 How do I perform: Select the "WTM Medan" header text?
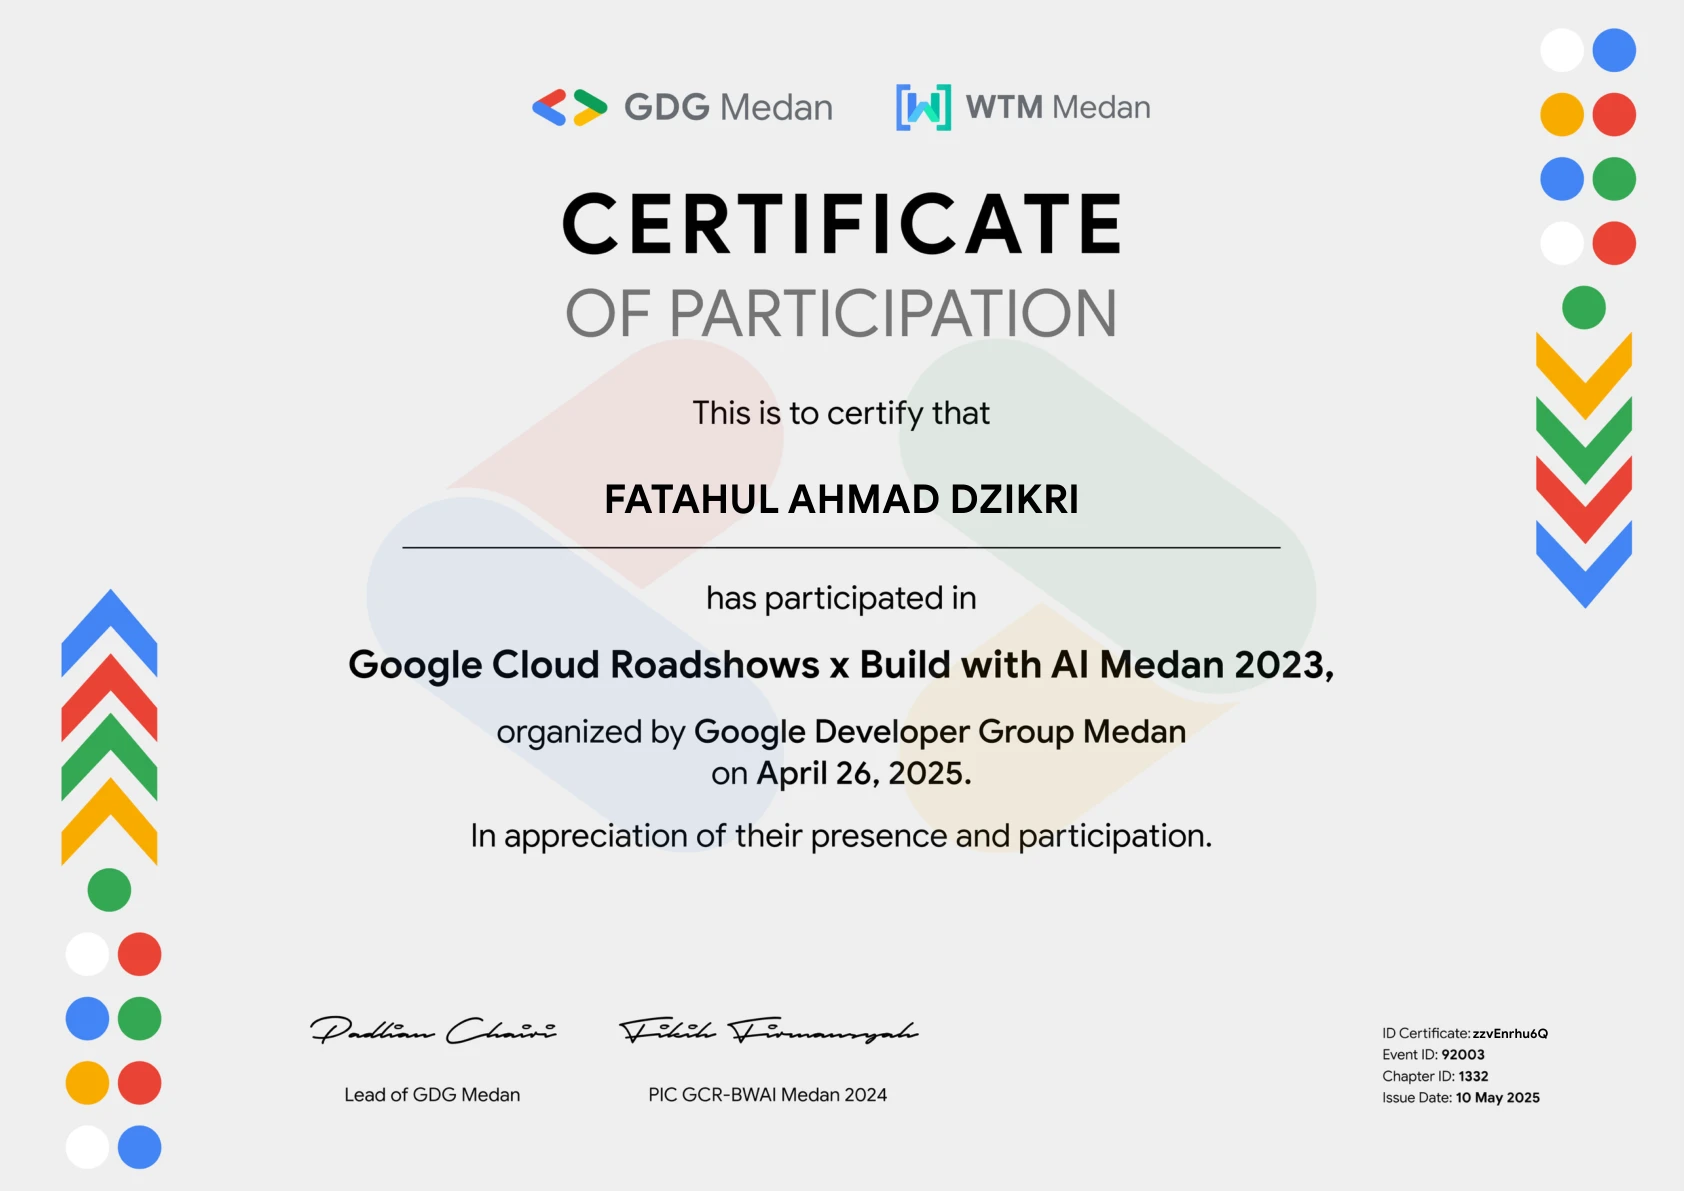(x=1058, y=107)
